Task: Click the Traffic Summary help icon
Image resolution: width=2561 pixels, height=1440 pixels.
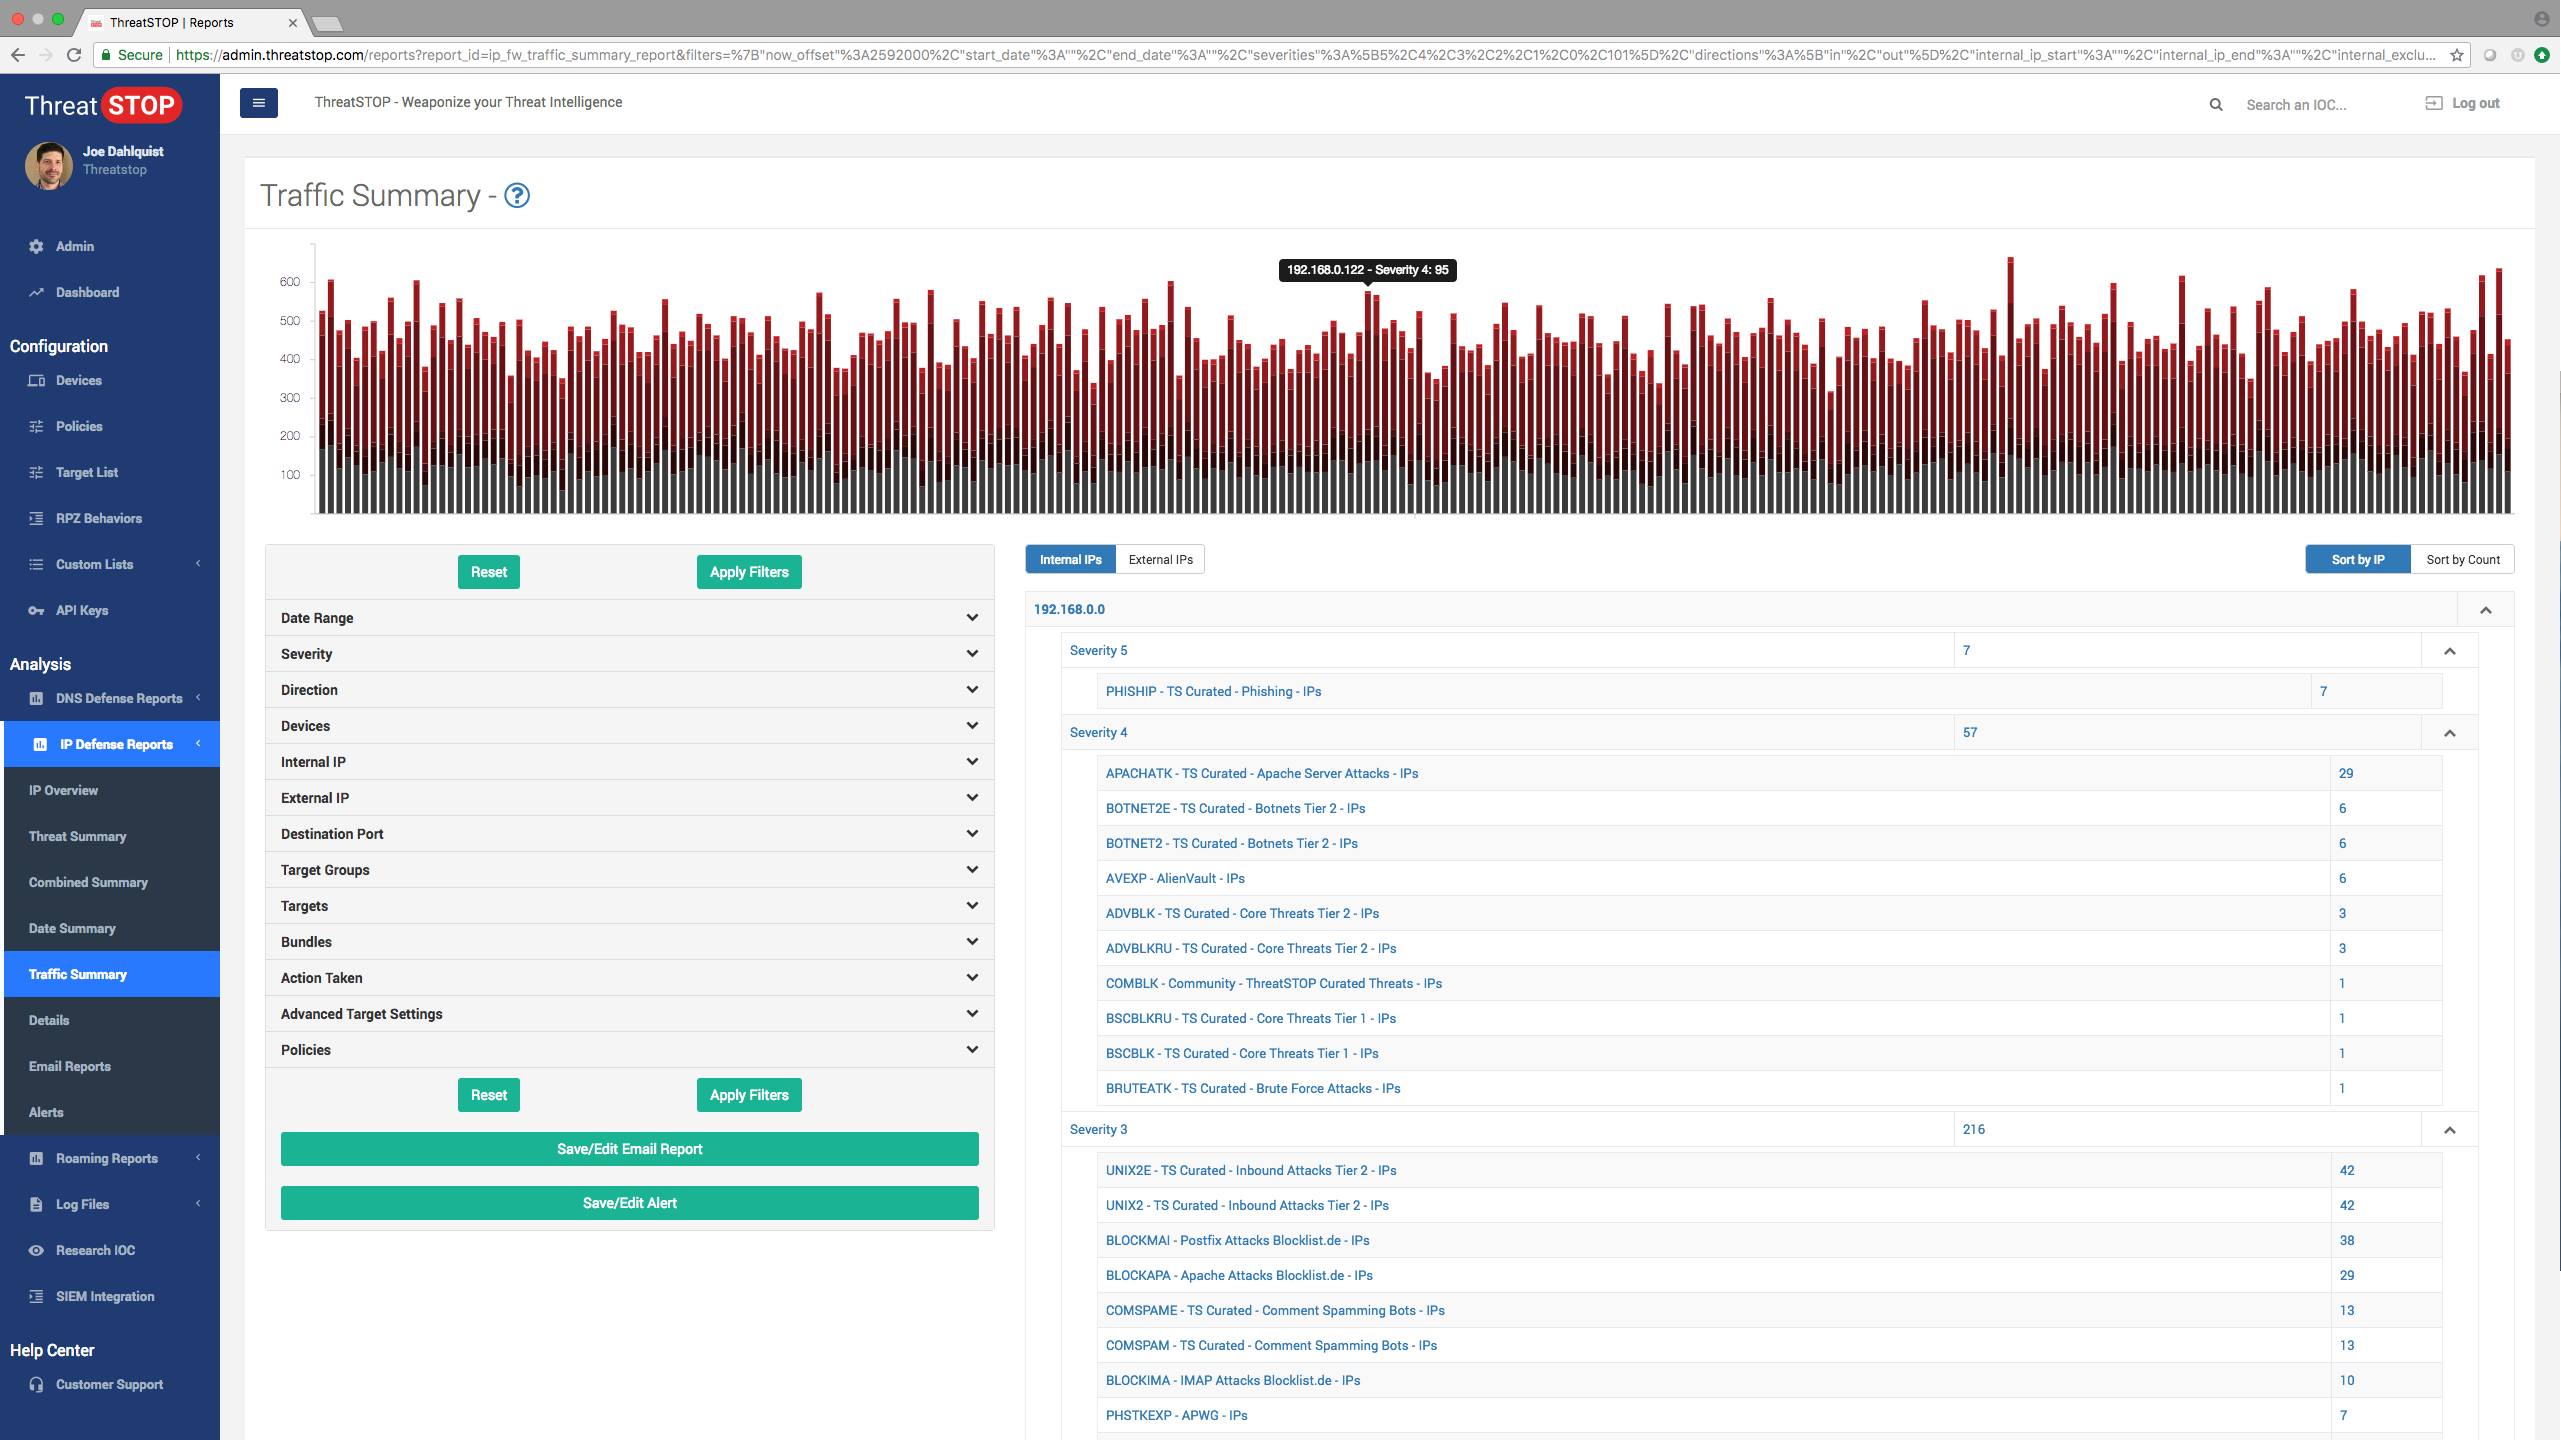Action: pos(516,196)
